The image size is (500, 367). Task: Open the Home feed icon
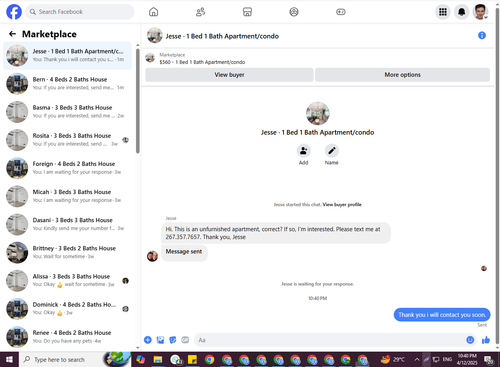coord(153,12)
